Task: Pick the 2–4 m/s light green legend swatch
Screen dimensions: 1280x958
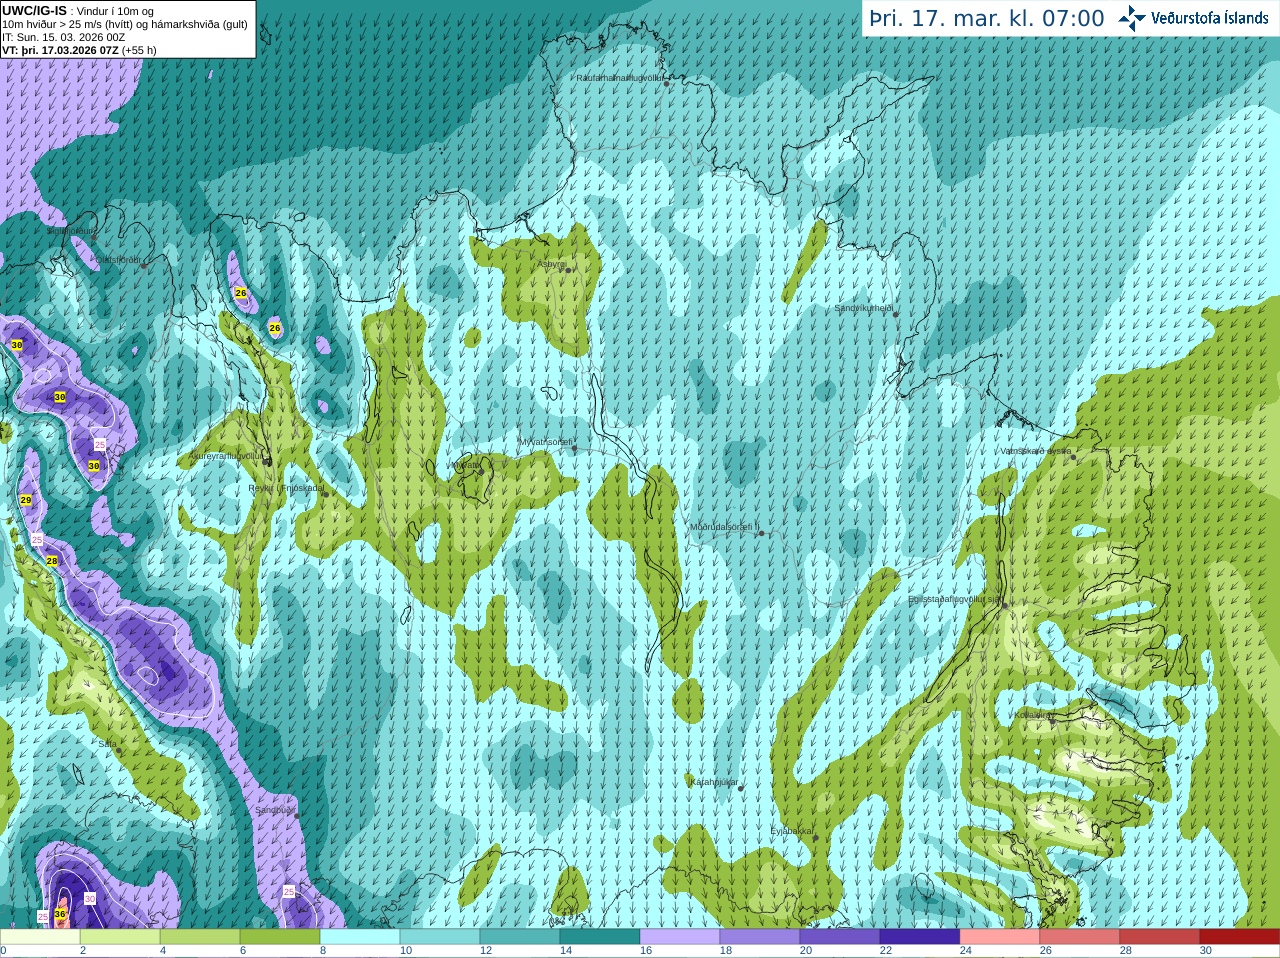Action: [x=120, y=937]
